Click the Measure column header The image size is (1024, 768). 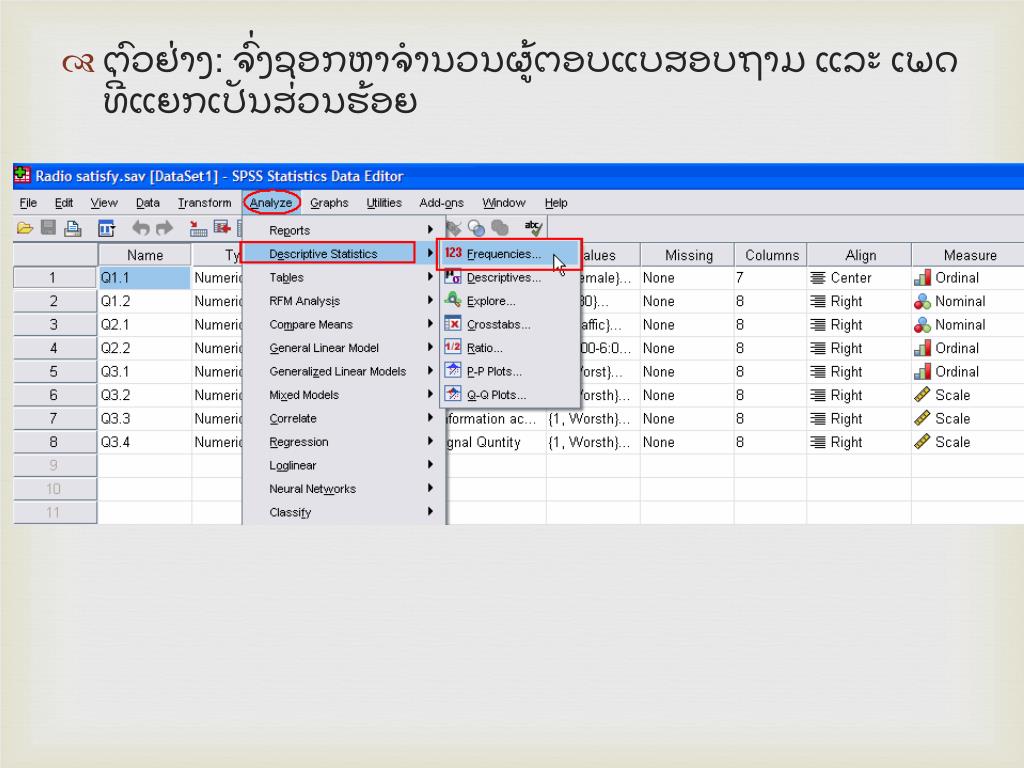point(968,255)
